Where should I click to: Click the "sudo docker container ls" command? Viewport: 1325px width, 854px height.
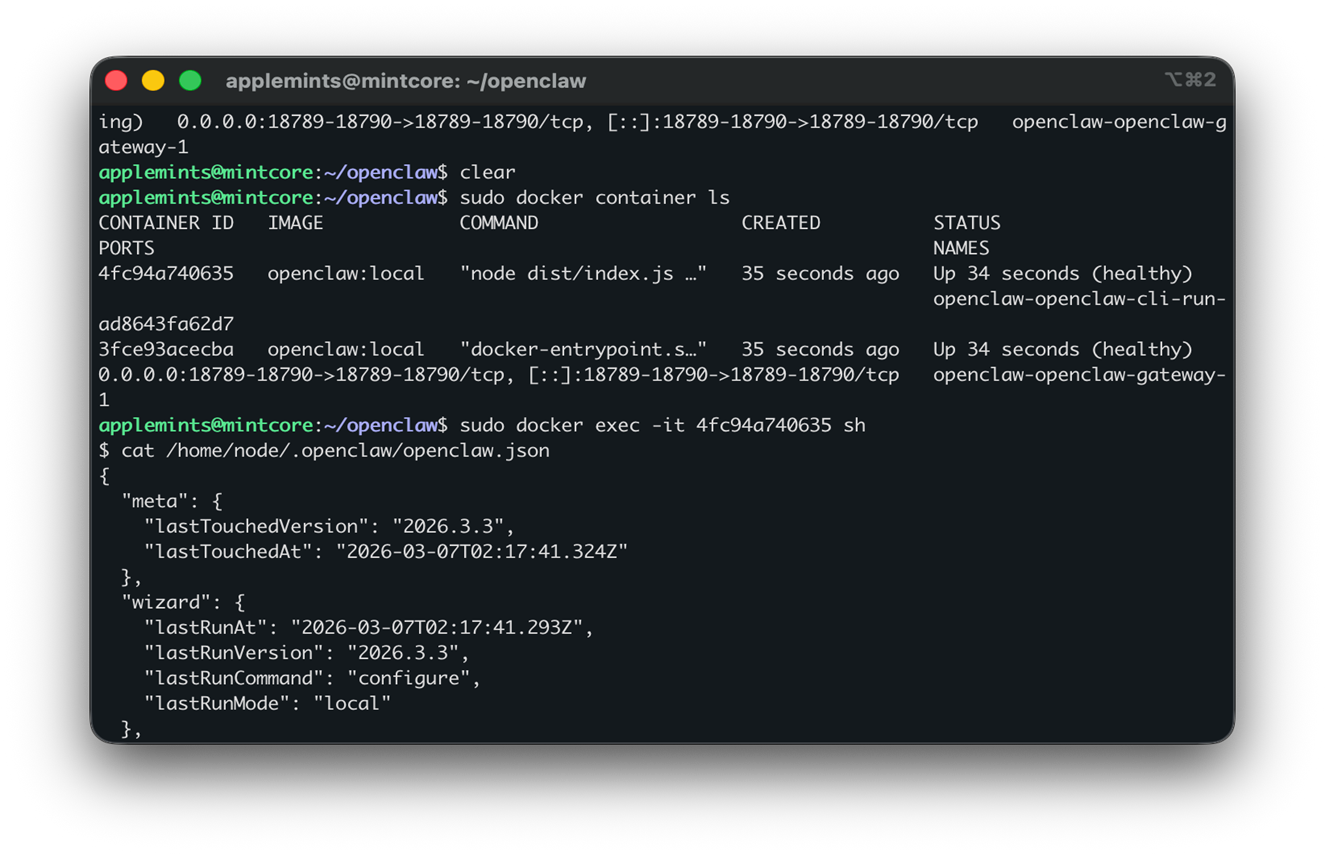click(x=595, y=198)
